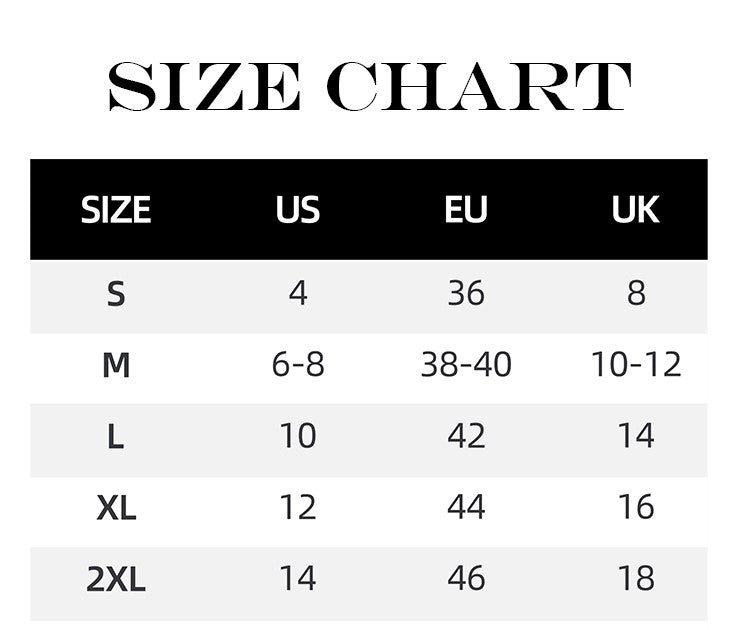737x630 pixels.
Task: Click the SIZE column header
Action: pyautogui.click(x=116, y=210)
